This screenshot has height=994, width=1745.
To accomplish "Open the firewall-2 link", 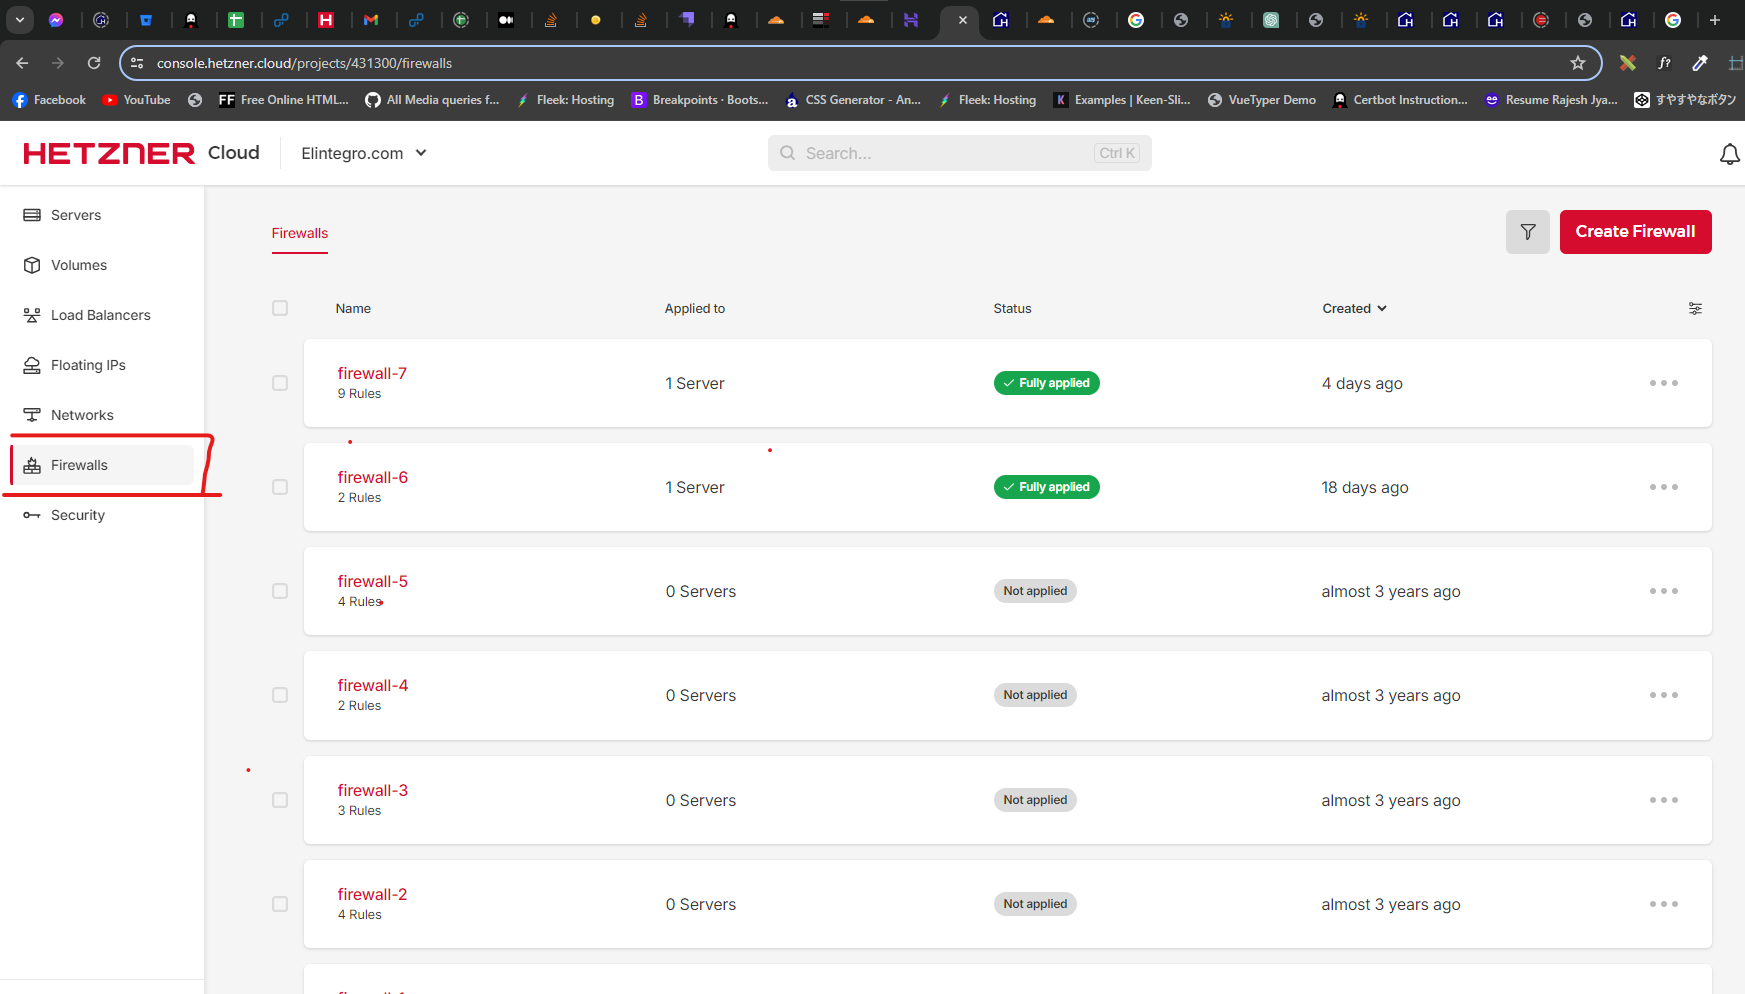I will point(372,894).
